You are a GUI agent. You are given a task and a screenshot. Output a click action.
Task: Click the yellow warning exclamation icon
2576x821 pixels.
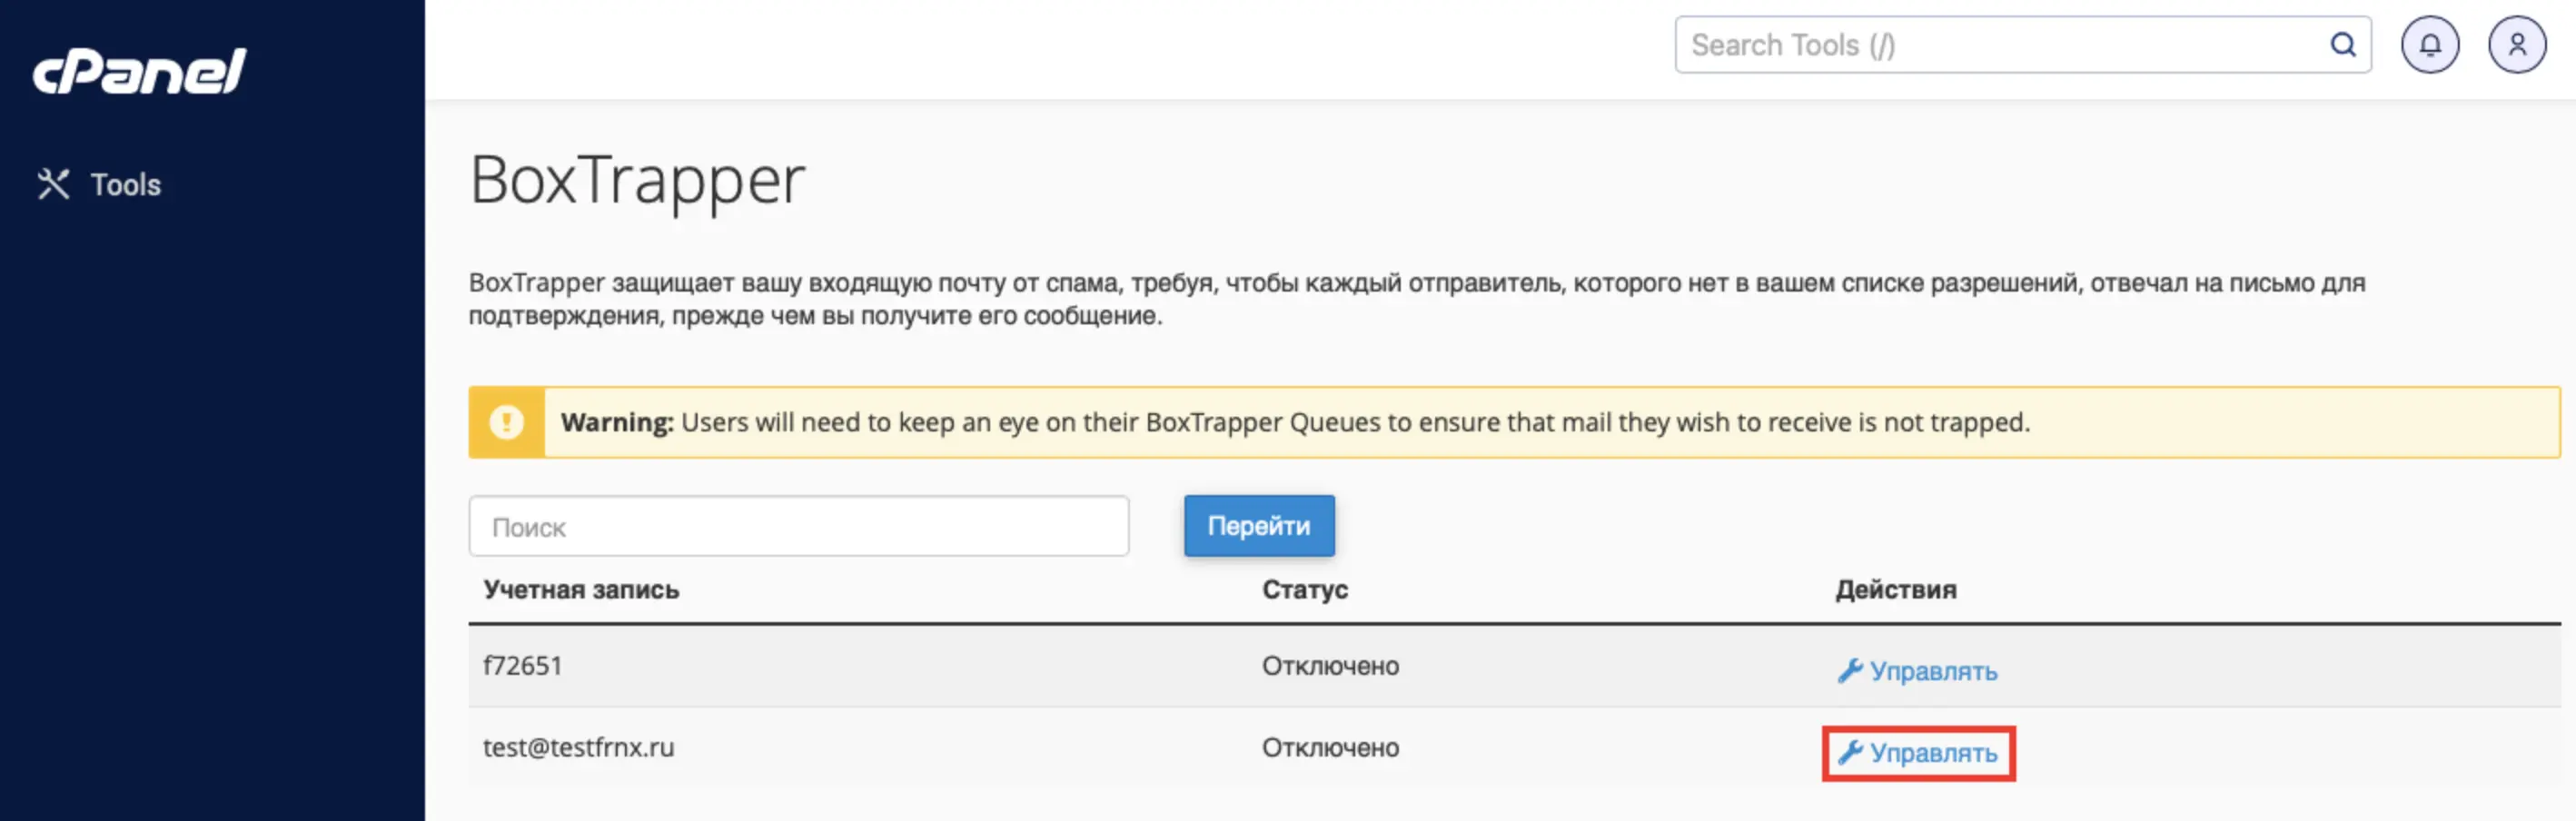pyautogui.click(x=507, y=422)
